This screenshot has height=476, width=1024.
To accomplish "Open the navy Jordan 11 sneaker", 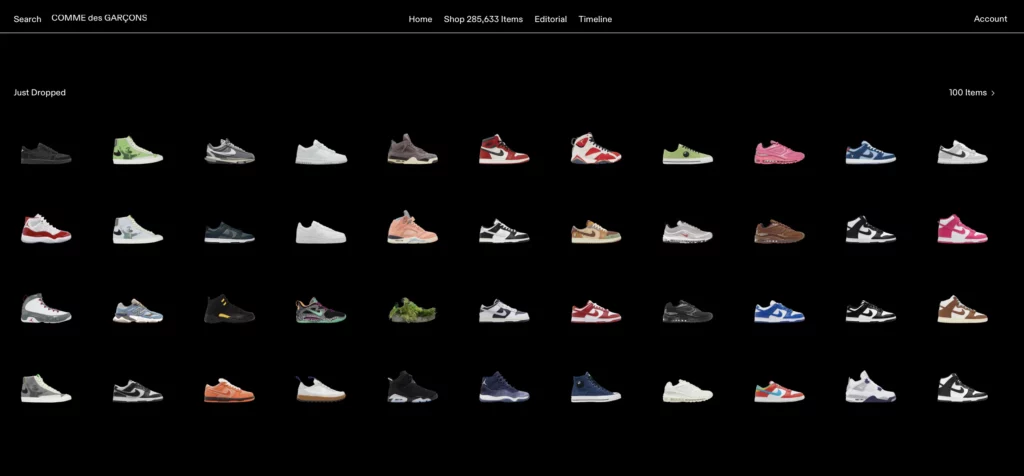I will coord(504,387).
